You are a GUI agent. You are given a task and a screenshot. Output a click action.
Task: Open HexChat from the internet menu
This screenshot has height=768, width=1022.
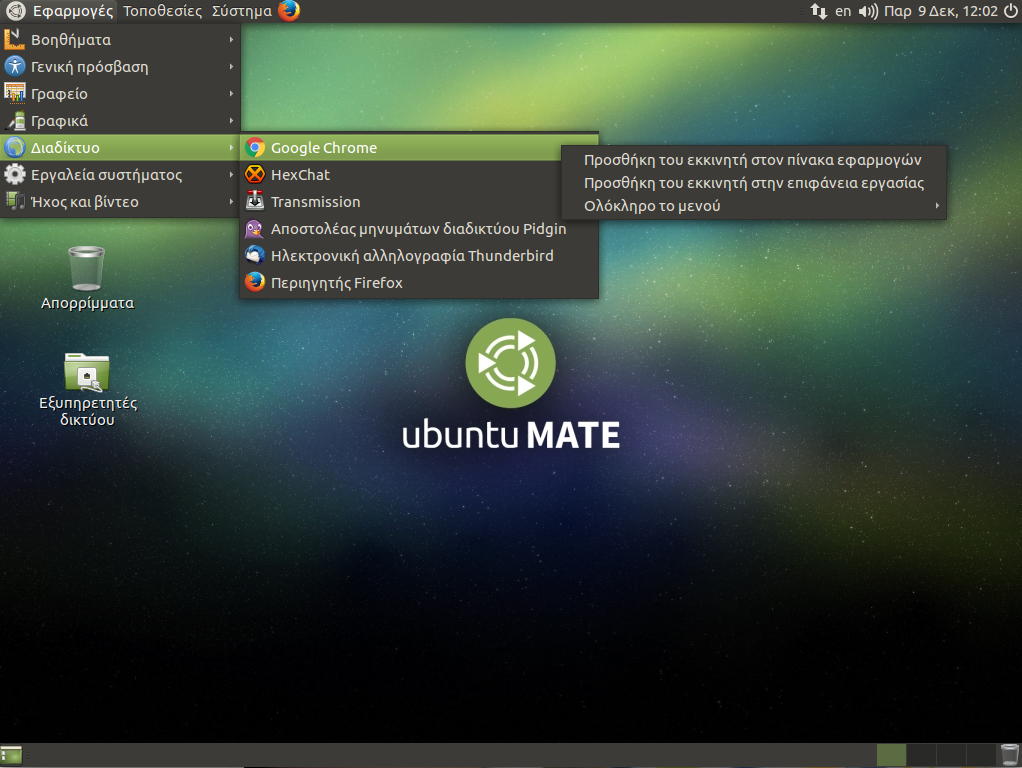[300, 175]
